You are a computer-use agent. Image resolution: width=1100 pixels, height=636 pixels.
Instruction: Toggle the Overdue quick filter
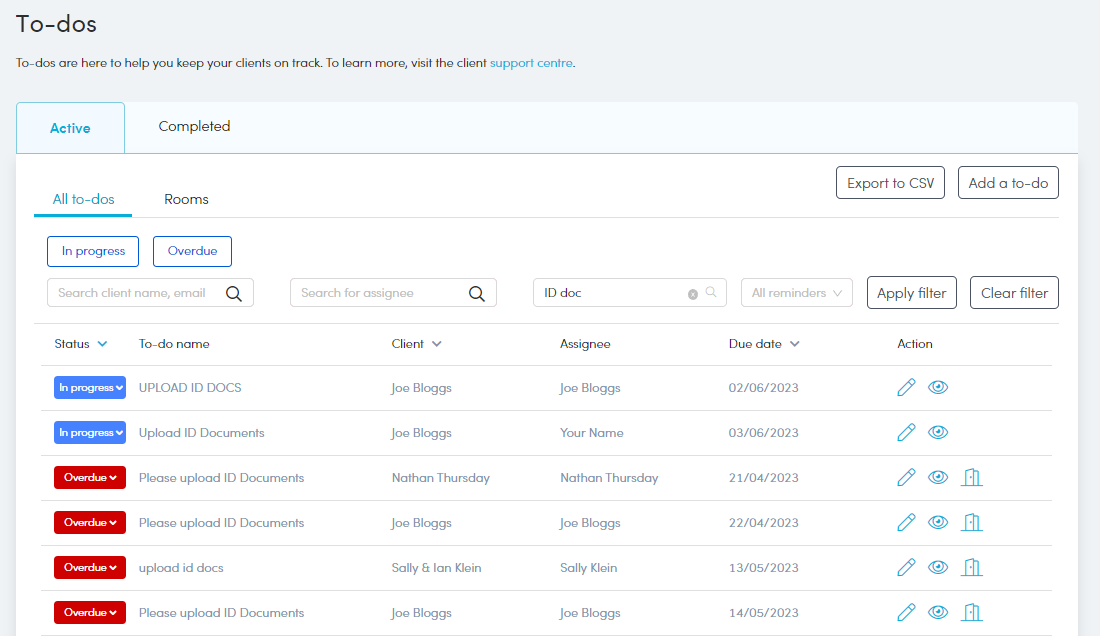[192, 251]
